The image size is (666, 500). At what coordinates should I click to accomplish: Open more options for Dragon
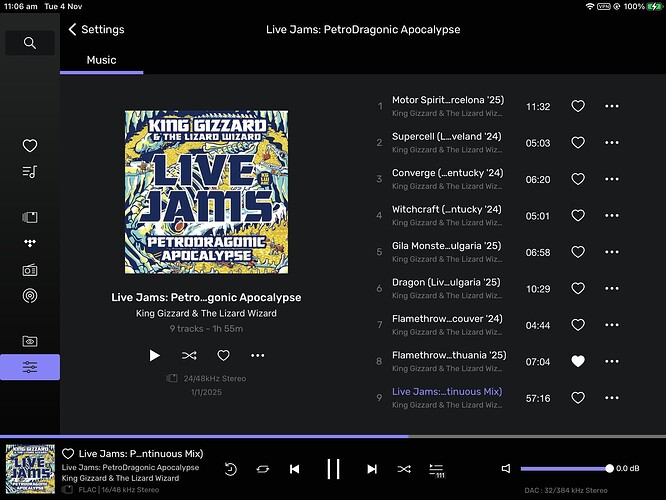tap(612, 288)
